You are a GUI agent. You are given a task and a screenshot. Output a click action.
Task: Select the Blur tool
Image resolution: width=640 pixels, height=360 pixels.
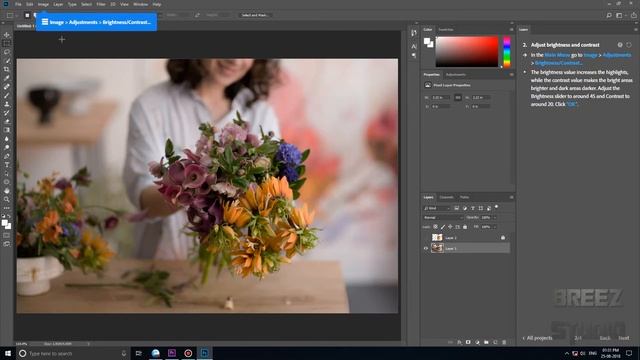click(x=7, y=139)
